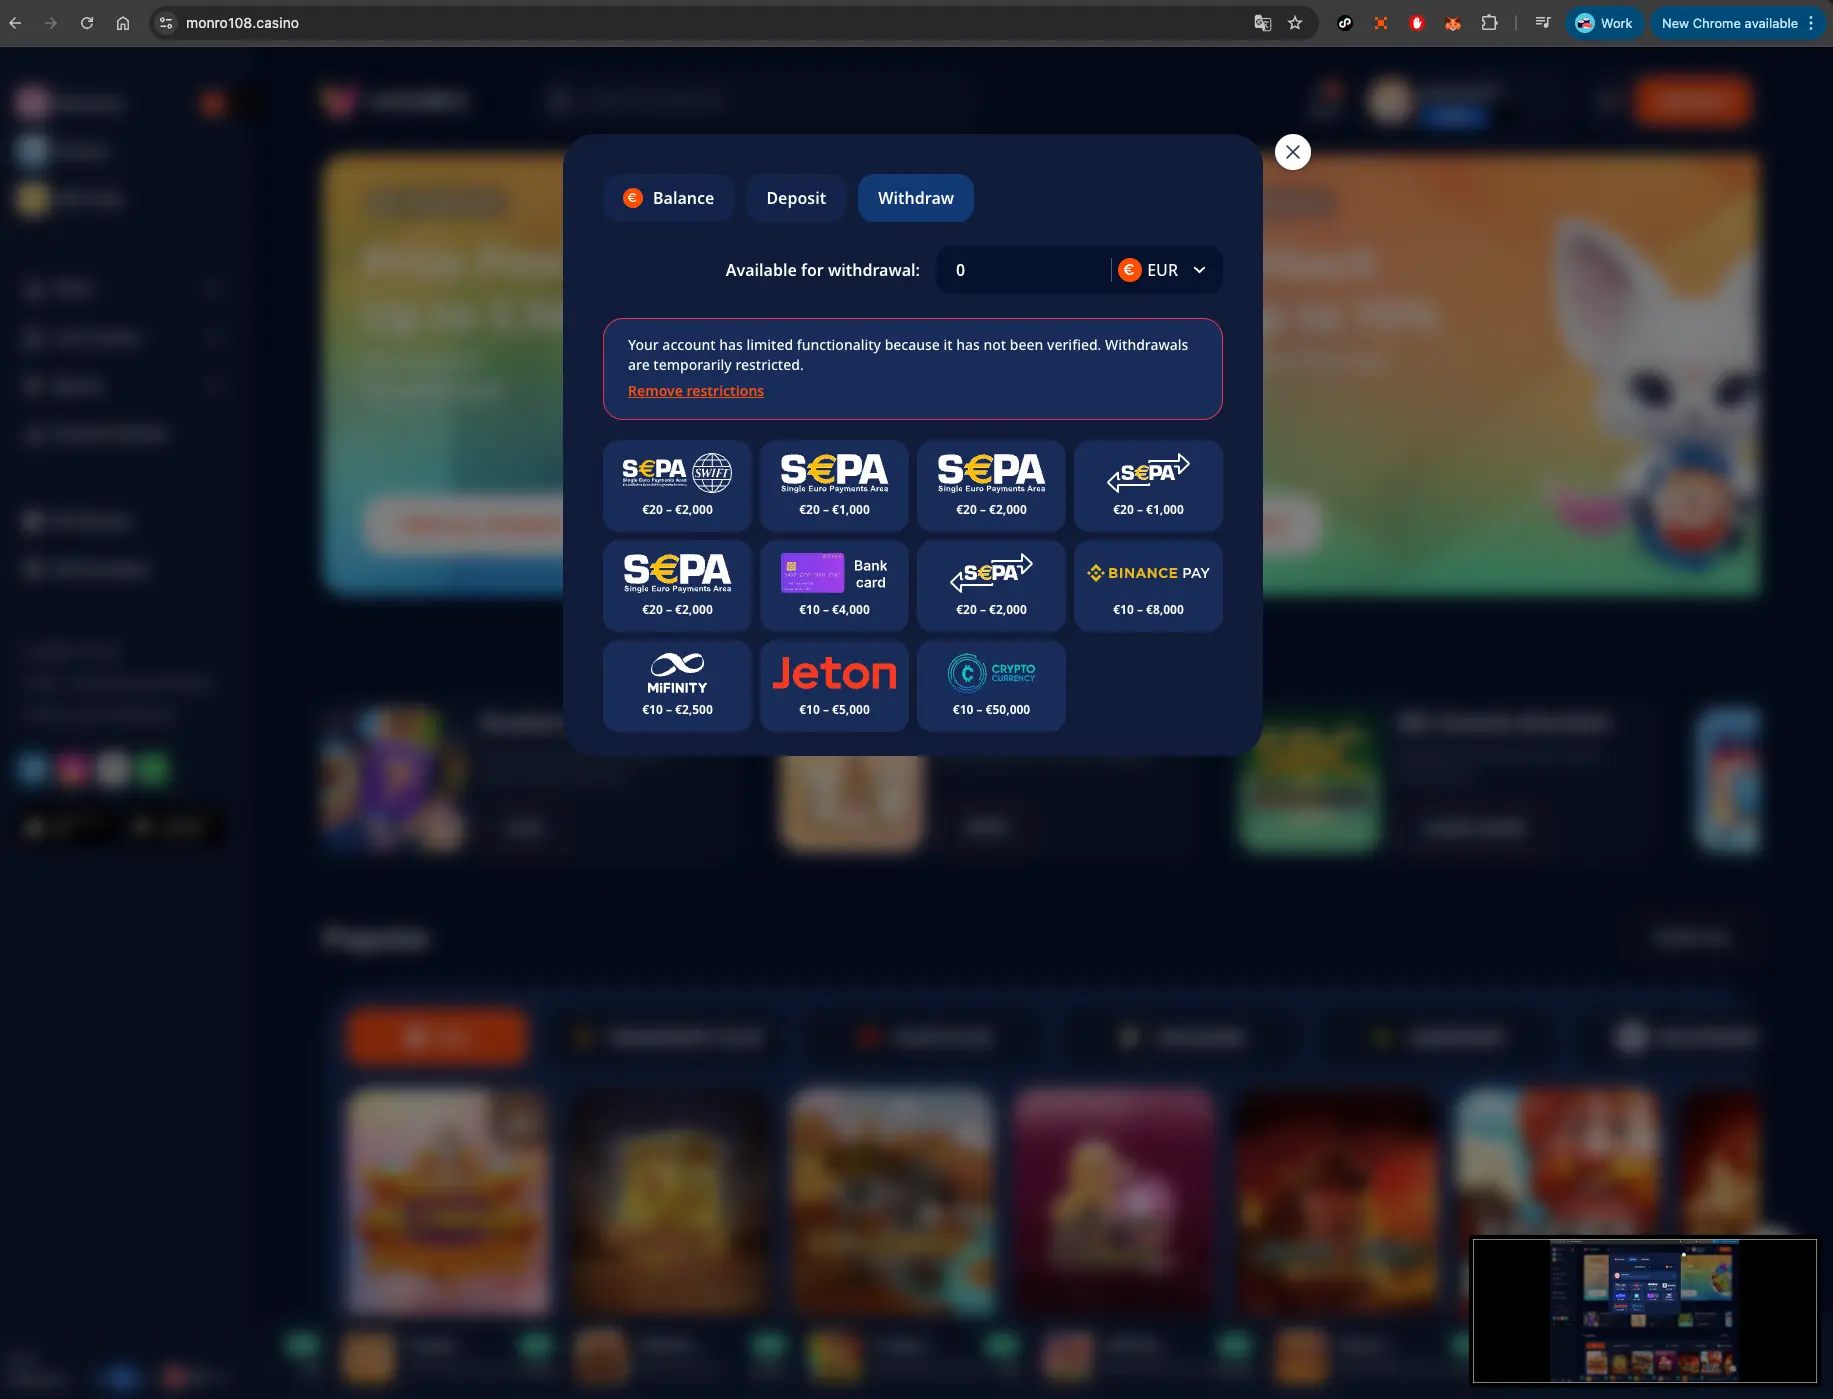Open the browser home page

tap(123, 23)
